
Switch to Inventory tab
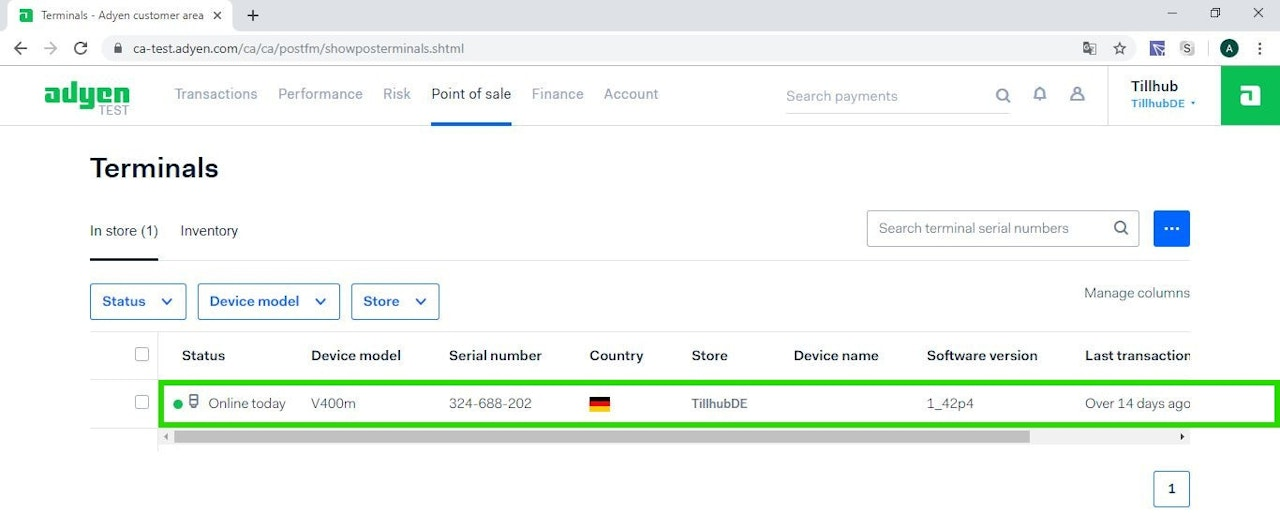pos(209,231)
